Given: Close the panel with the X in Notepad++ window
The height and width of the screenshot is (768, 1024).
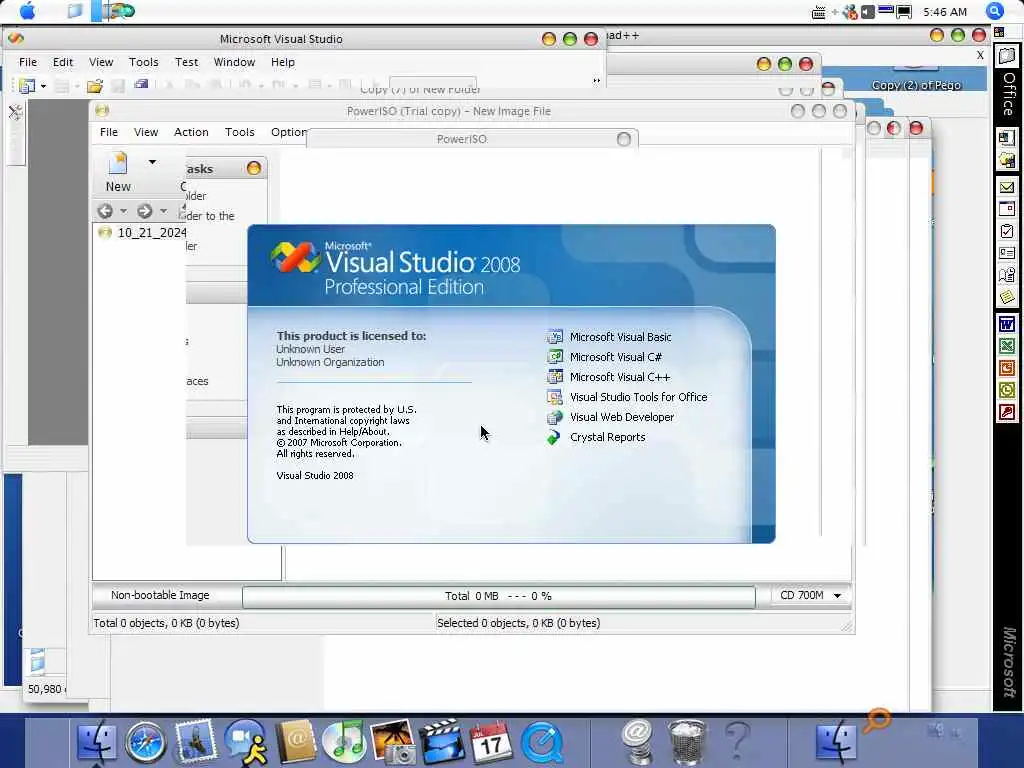Looking at the screenshot, I should point(980,56).
